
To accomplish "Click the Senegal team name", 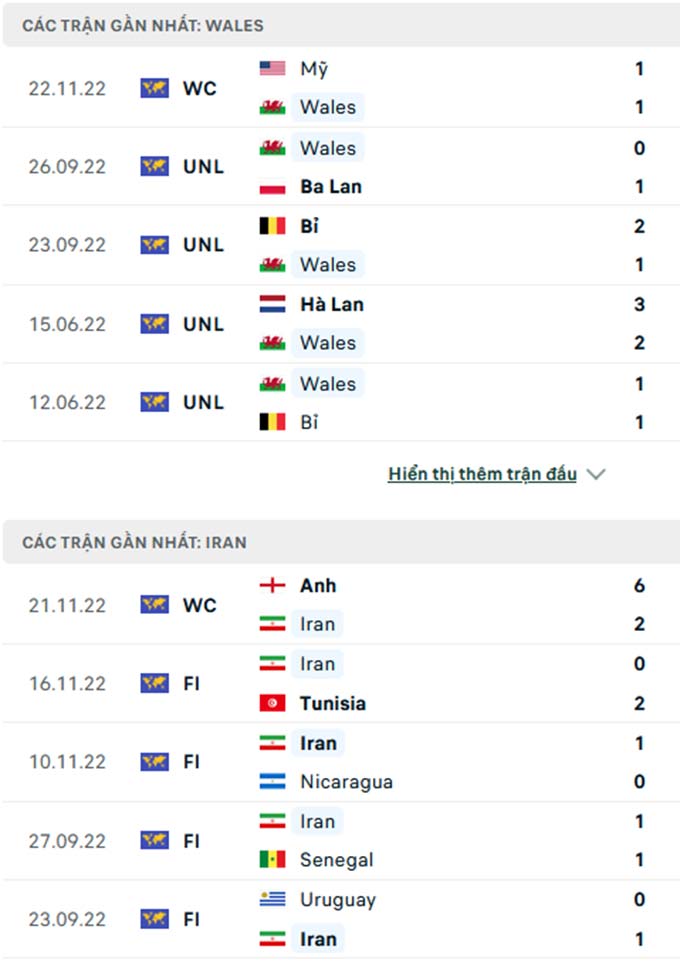I will [336, 860].
